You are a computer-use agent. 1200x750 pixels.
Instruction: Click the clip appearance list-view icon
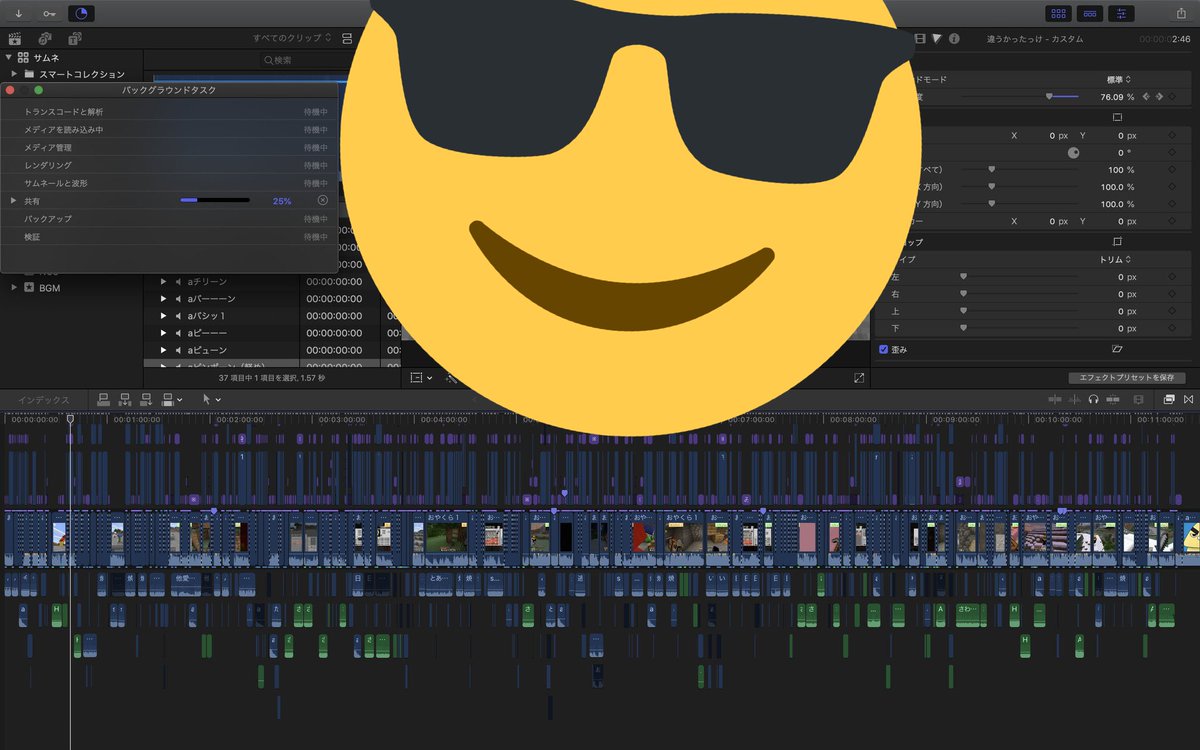click(347, 38)
